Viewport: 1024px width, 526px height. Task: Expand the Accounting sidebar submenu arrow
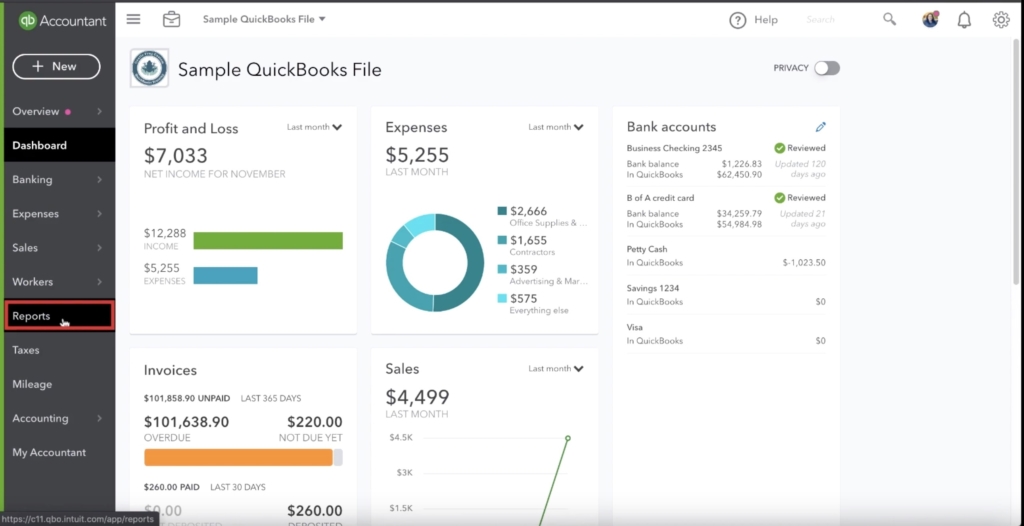(x=99, y=418)
